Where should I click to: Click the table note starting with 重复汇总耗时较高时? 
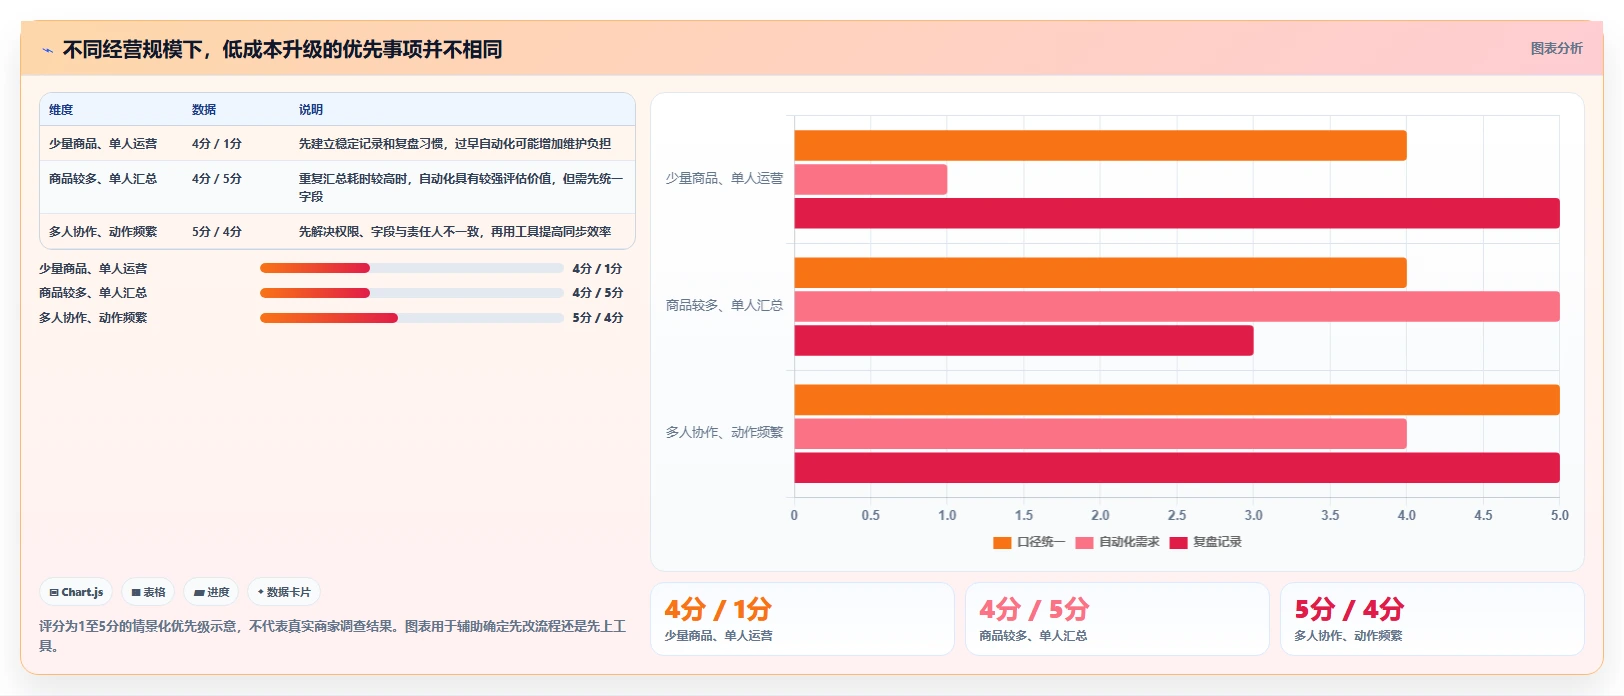(461, 188)
